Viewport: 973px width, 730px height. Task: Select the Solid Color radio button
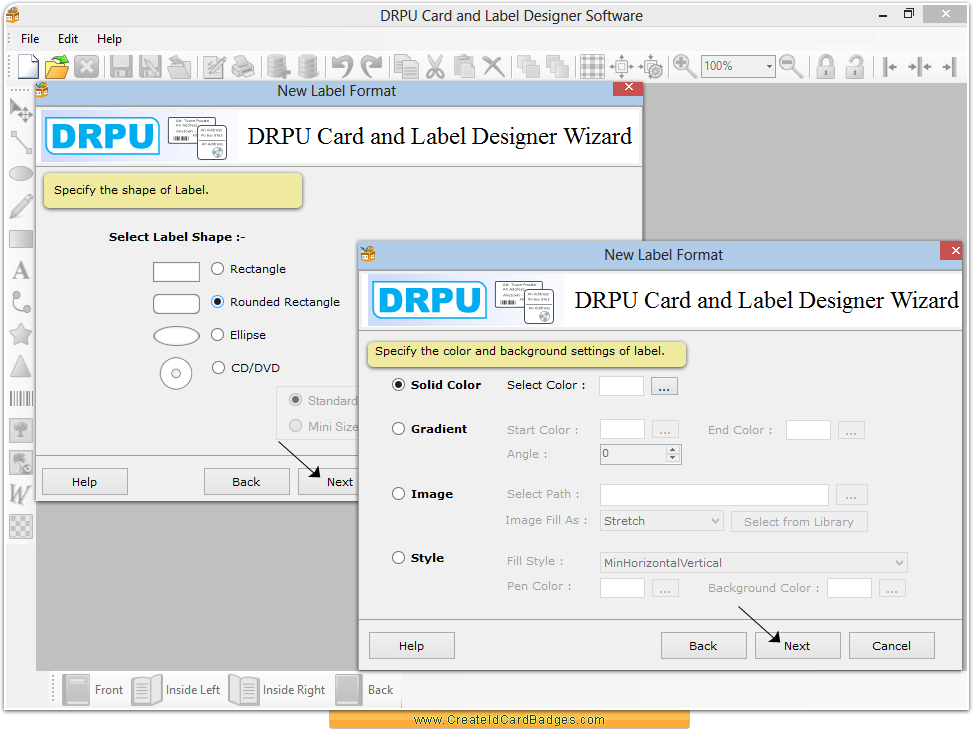point(398,385)
